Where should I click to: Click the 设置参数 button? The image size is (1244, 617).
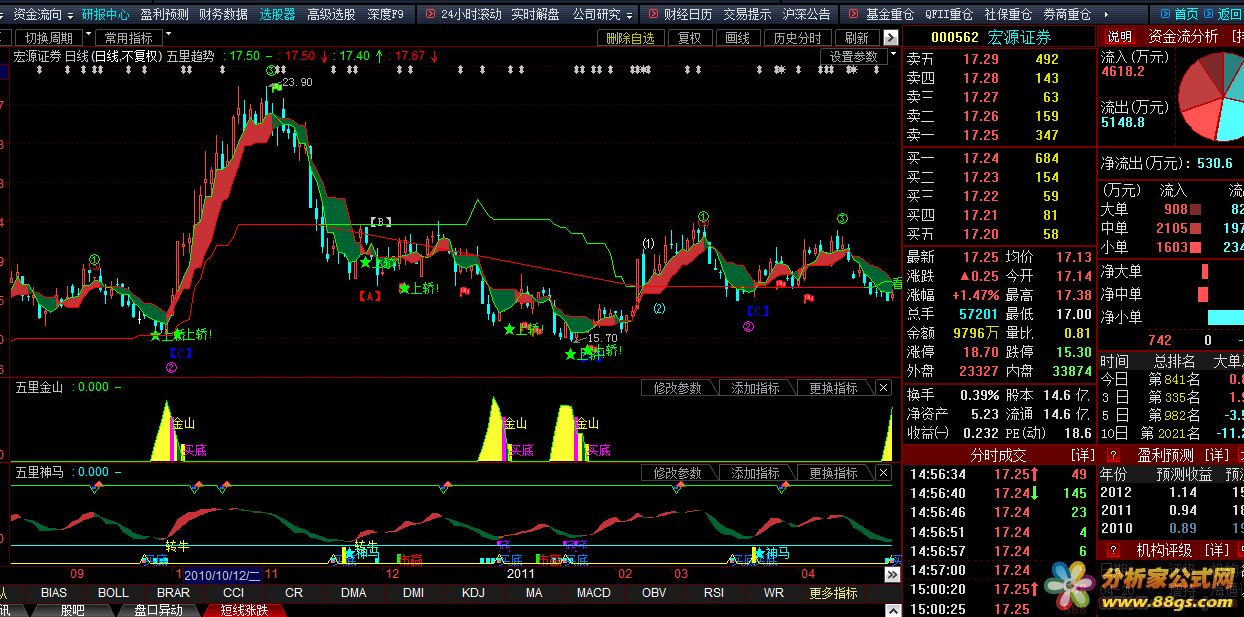pyautogui.click(x=853, y=57)
